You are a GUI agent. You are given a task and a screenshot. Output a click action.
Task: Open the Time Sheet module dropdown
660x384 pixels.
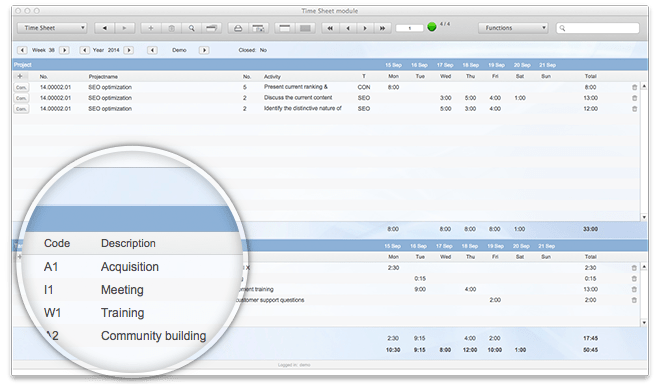coord(52,28)
